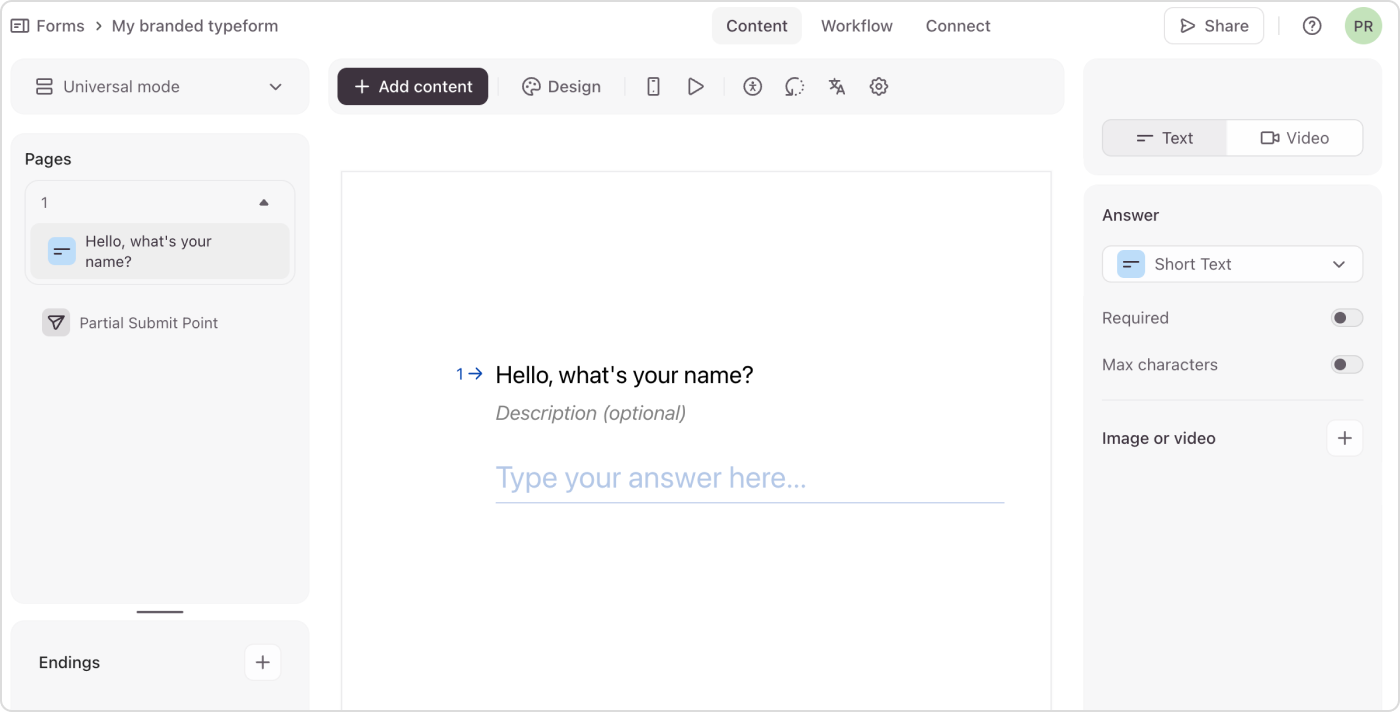This screenshot has width=1400, height=712.
Task: Open mobile preview of the form
Action: 652,86
